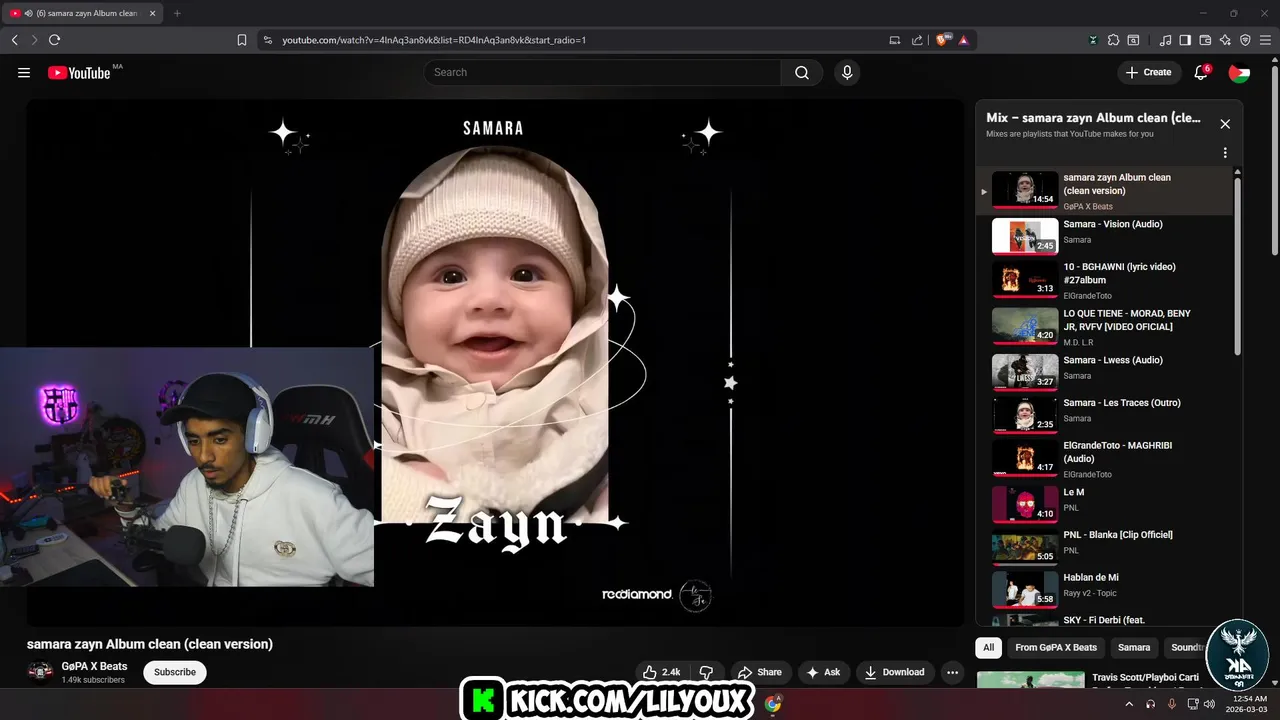Image resolution: width=1280 pixels, height=720 pixels.
Task: Open the Mix playlist three-dot options
Action: click(1225, 153)
